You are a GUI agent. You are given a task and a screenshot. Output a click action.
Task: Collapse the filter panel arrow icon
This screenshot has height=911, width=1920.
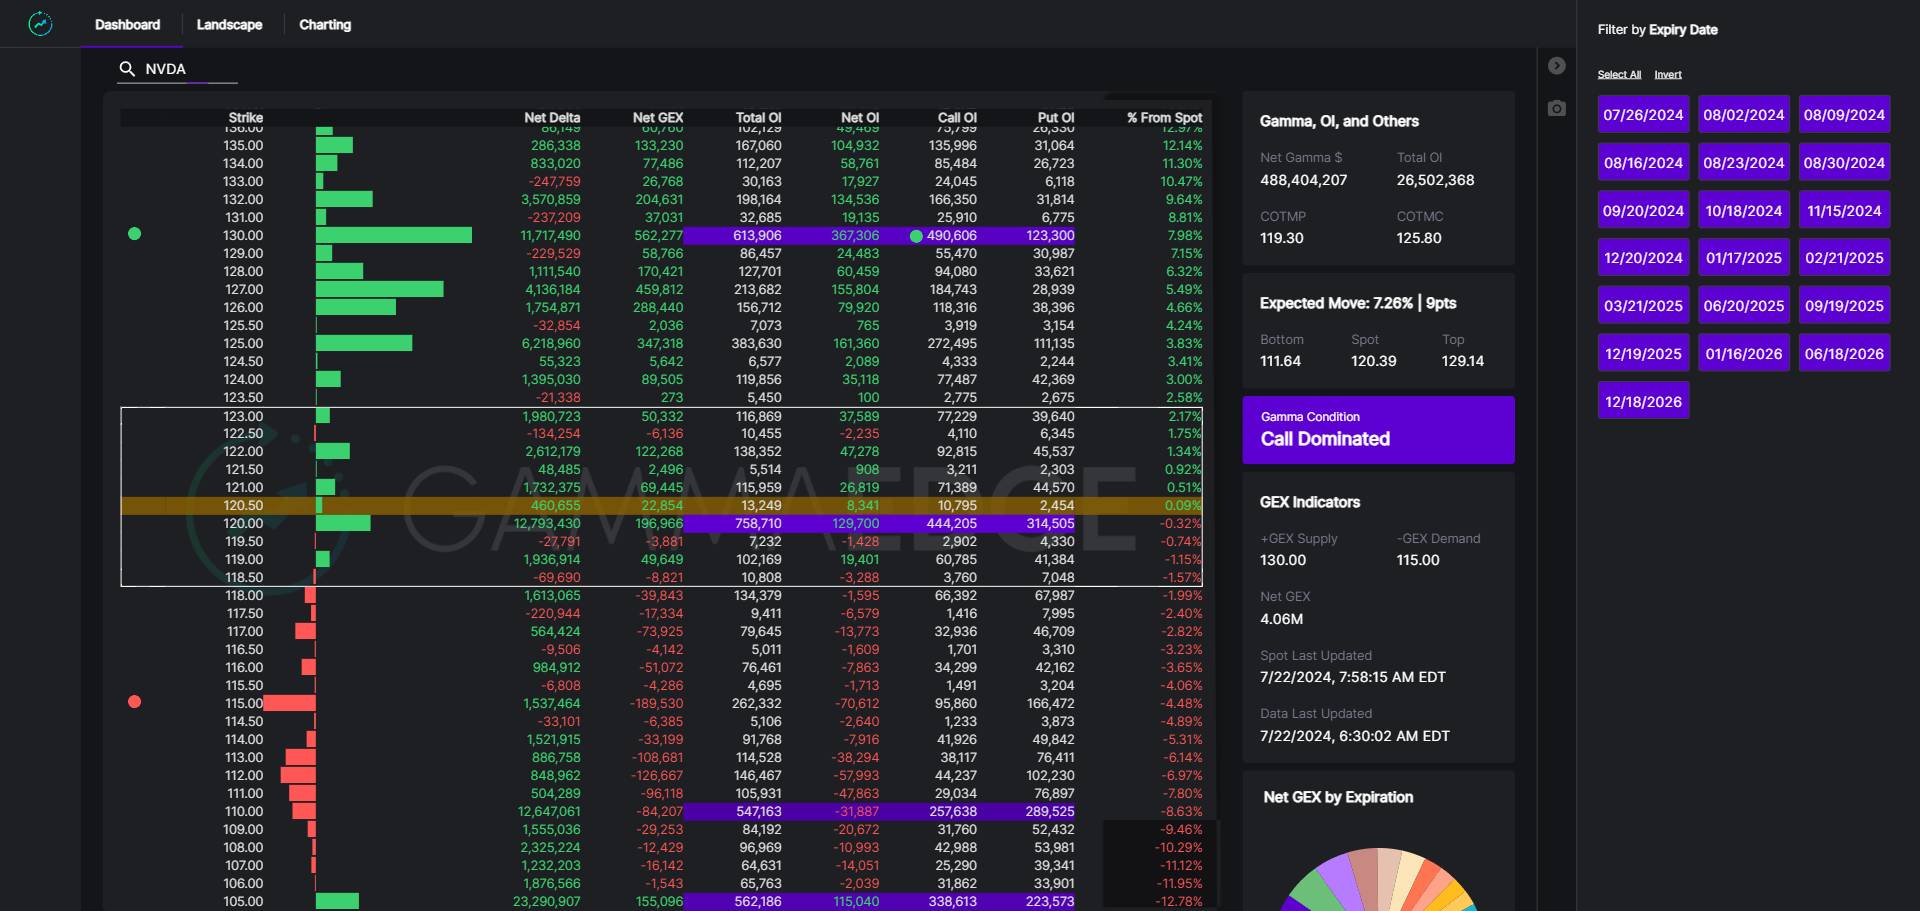[x=1556, y=66]
